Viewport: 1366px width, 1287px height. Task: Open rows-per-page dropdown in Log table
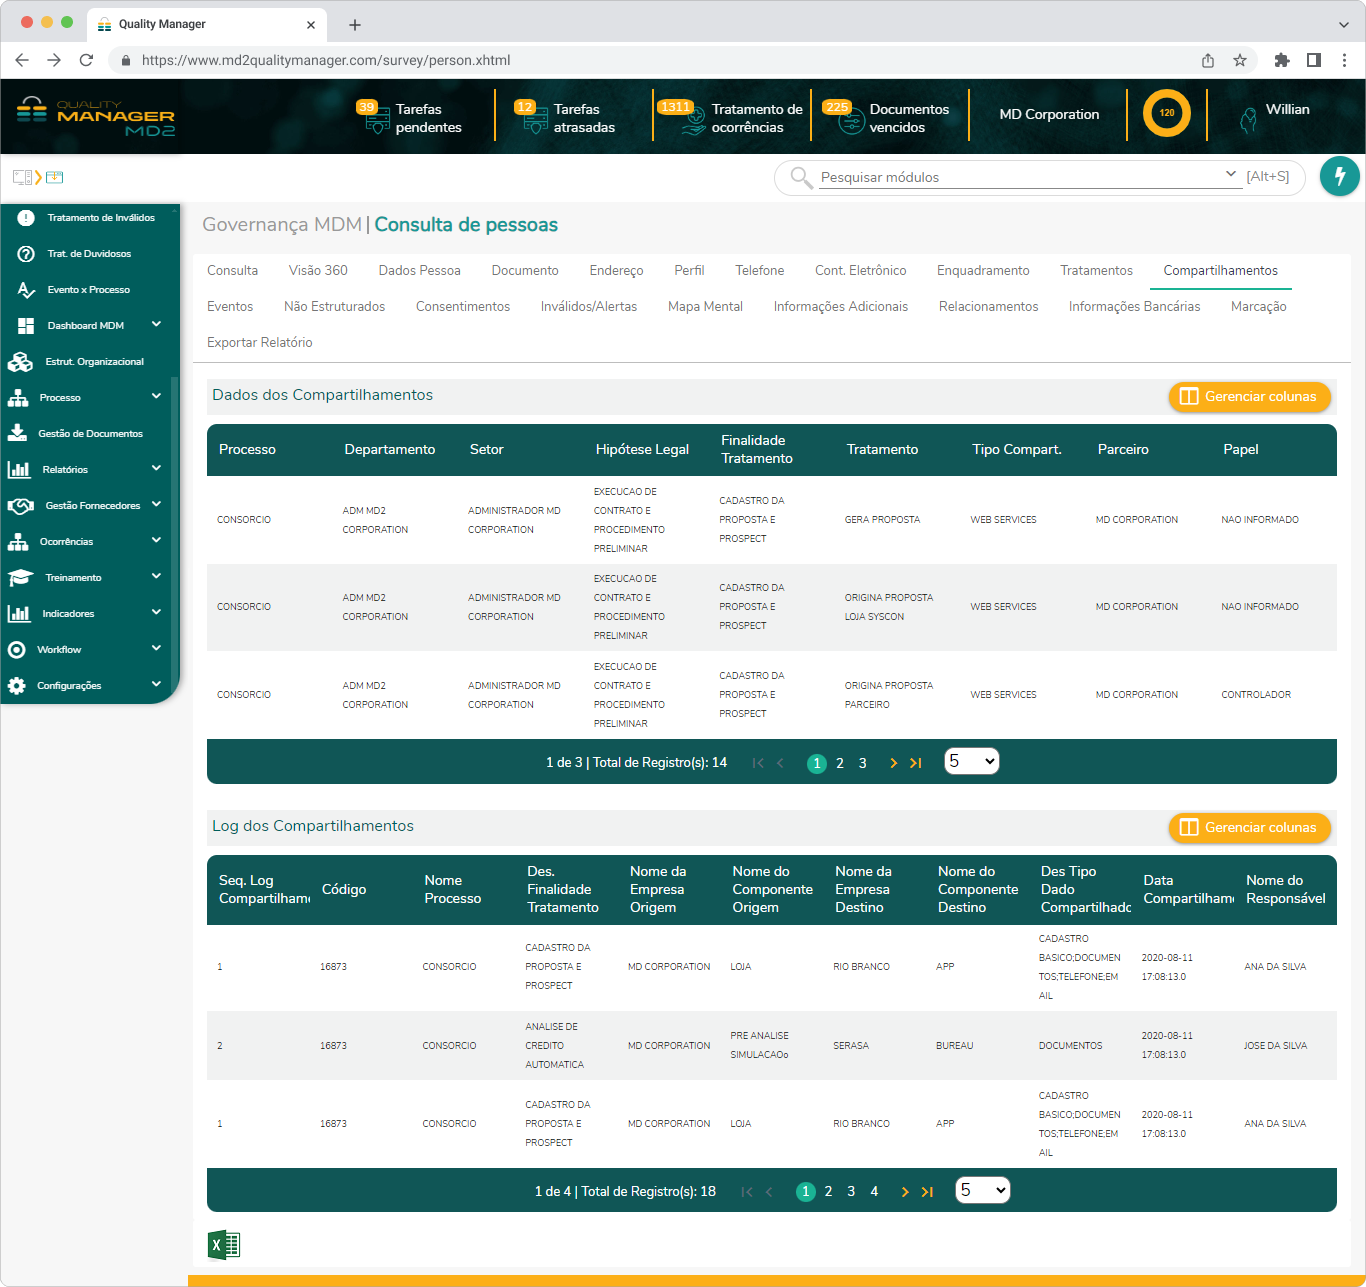pyautogui.click(x=982, y=1190)
